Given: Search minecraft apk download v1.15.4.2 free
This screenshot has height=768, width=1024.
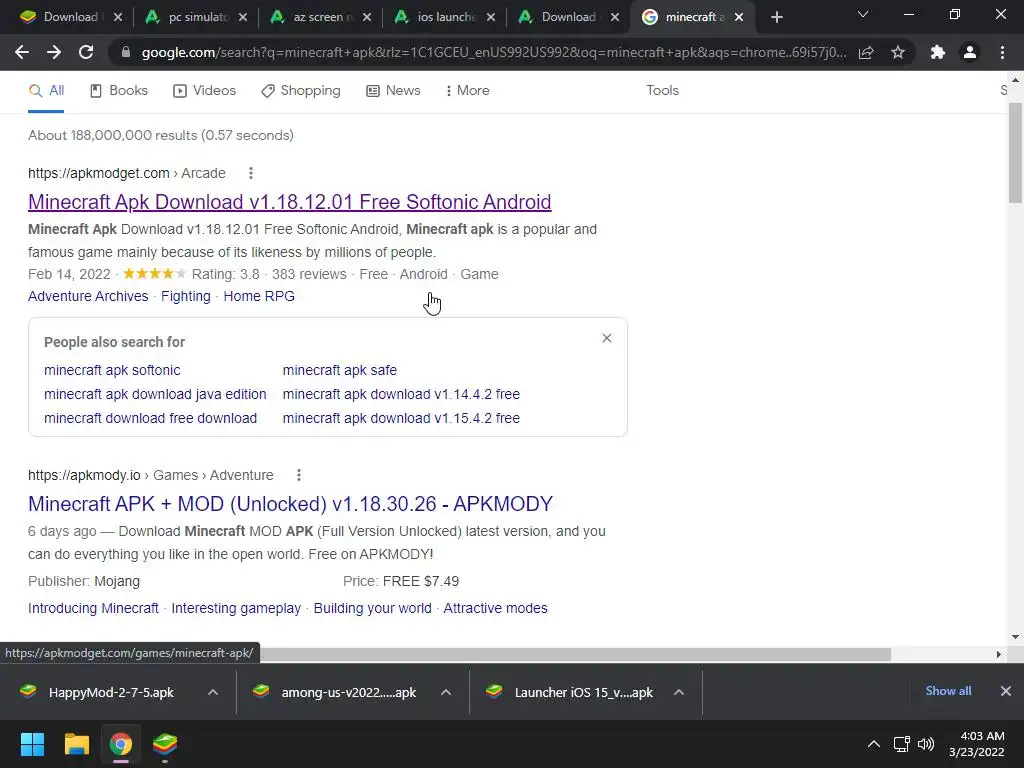Looking at the screenshot, I should pos(401,419).
